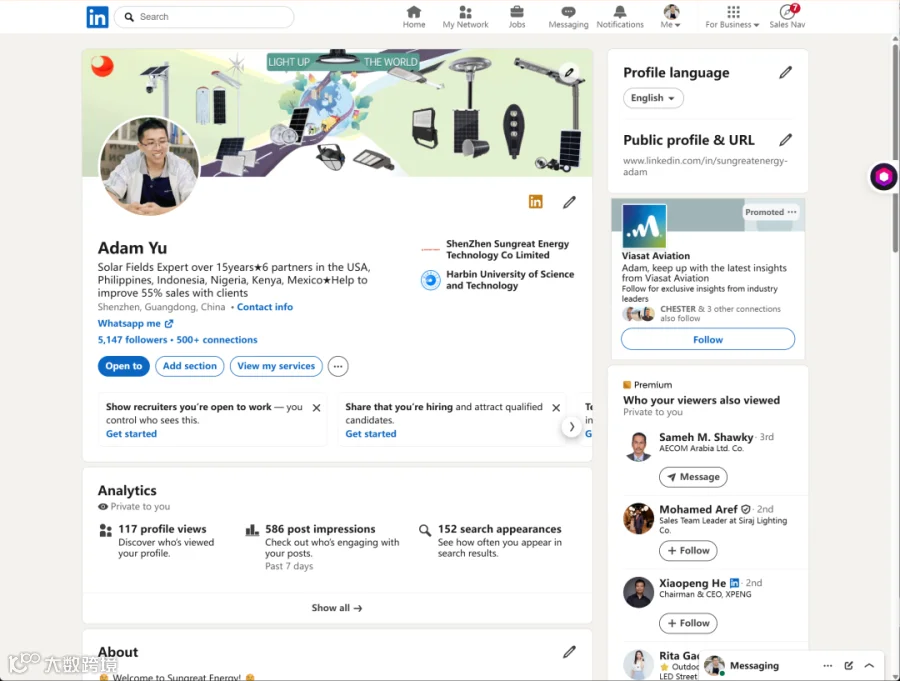Viewport: 900px width, 681px height.
Task: Open the More actions ellipsis button
Action: pyautogui.click(x=338, y=366)
